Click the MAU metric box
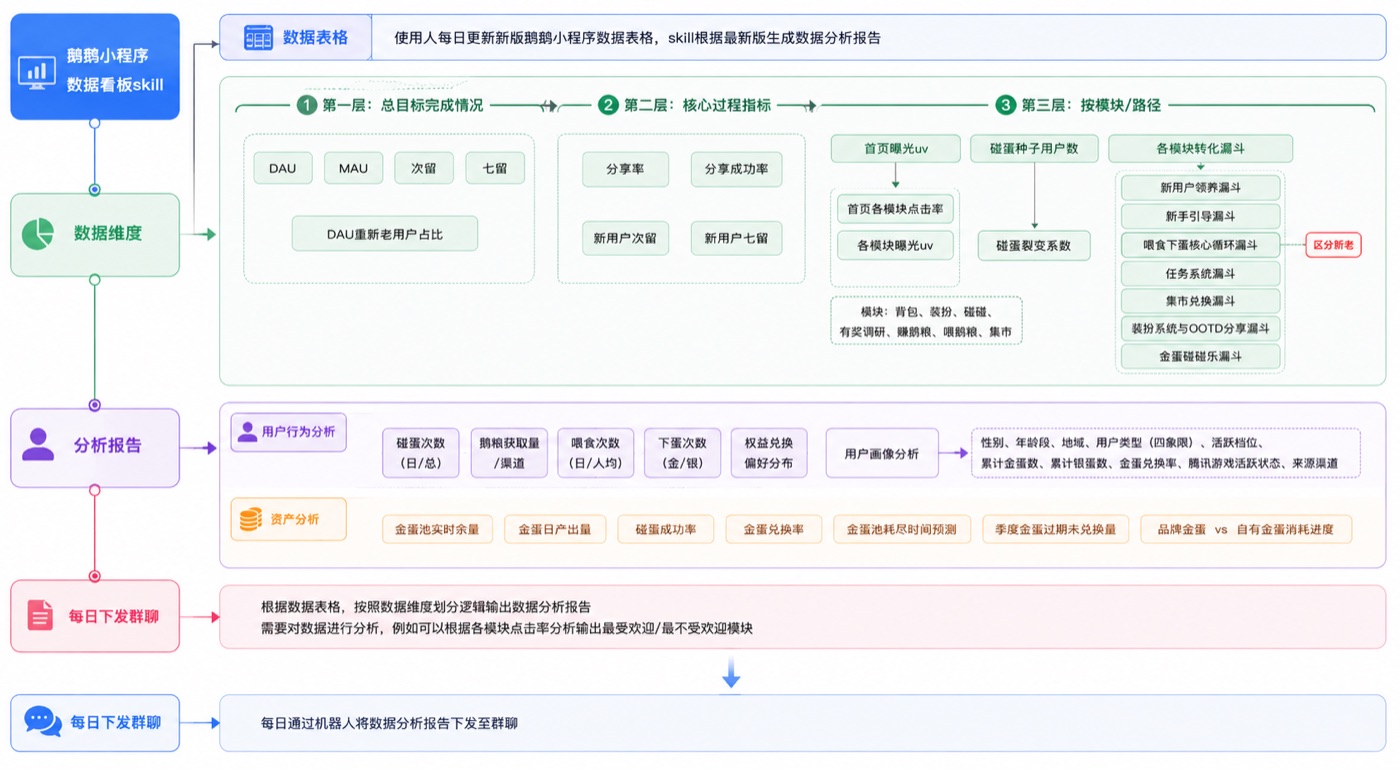This screenshot has height=769, width=1400. click(353, 168)
